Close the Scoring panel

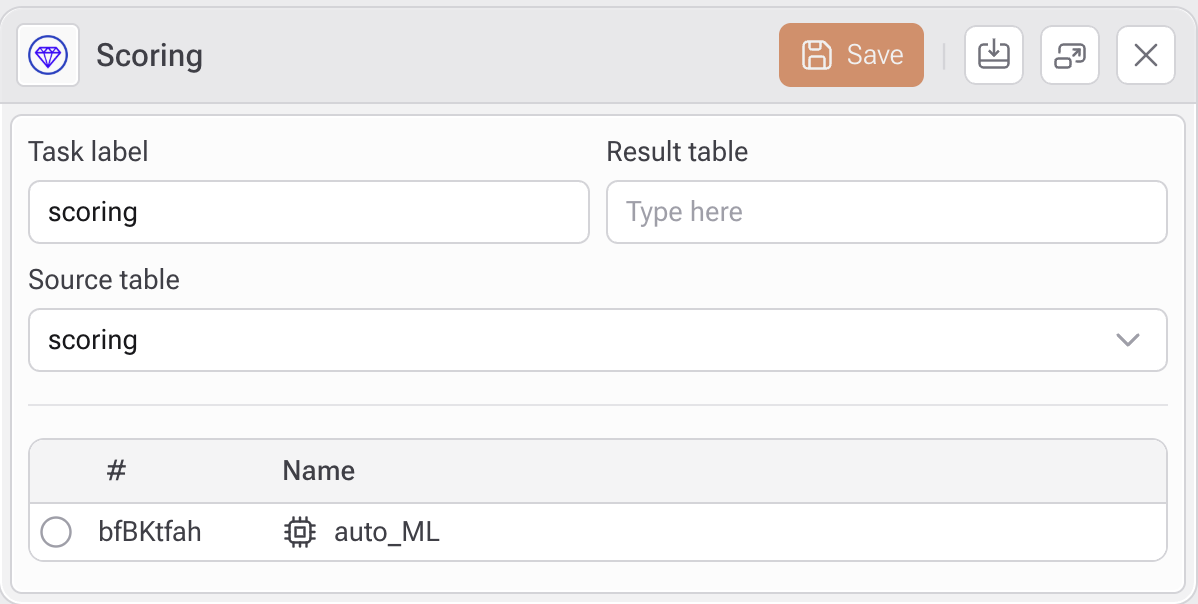(1146, 55)
